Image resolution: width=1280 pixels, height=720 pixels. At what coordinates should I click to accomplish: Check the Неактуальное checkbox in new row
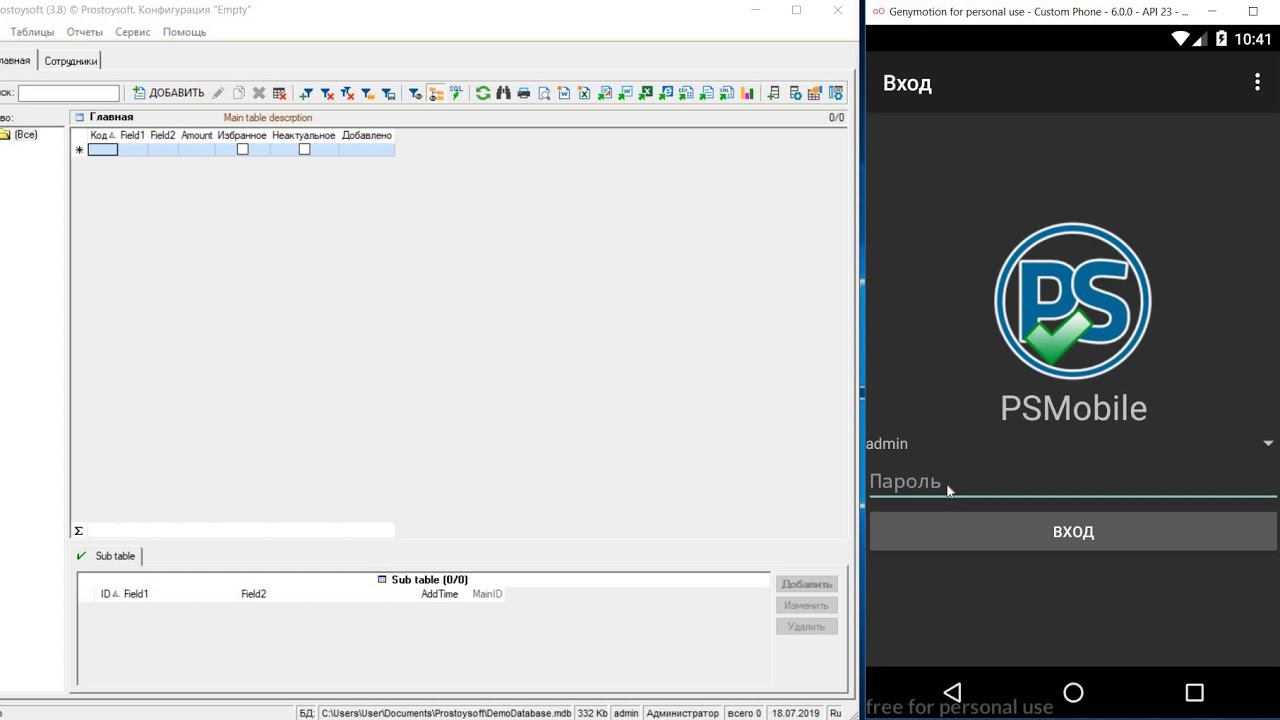[304, 149]
